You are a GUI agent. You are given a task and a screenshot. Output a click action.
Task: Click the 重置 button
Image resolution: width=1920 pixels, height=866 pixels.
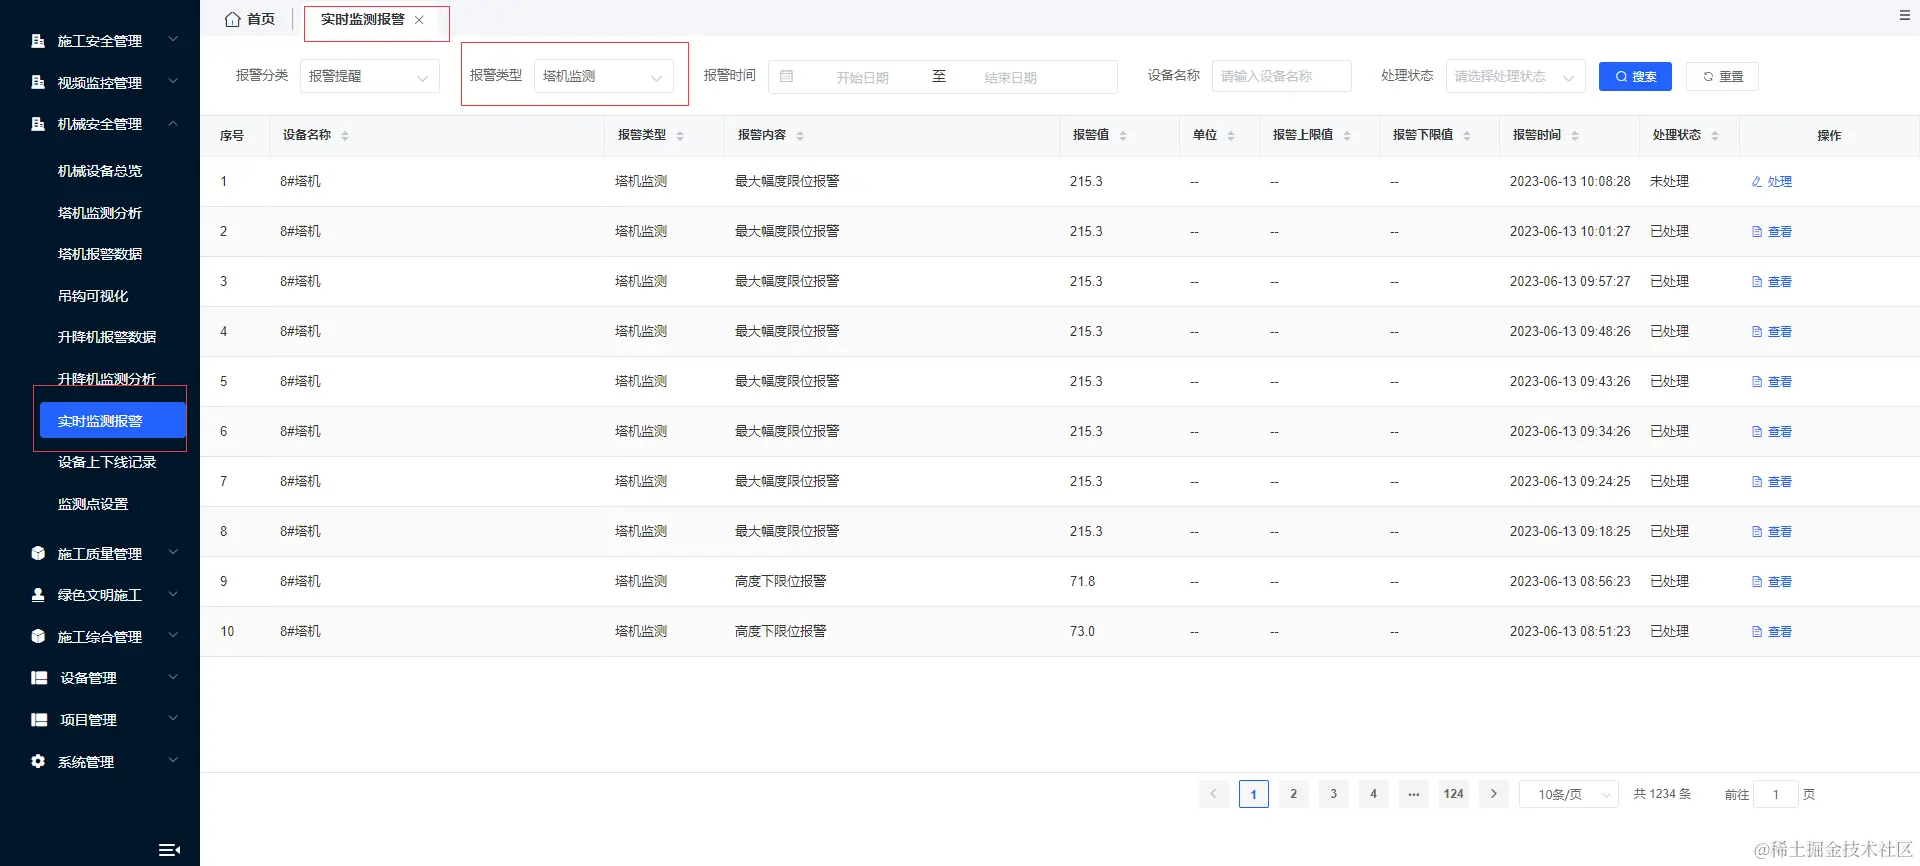(1722, 76)
